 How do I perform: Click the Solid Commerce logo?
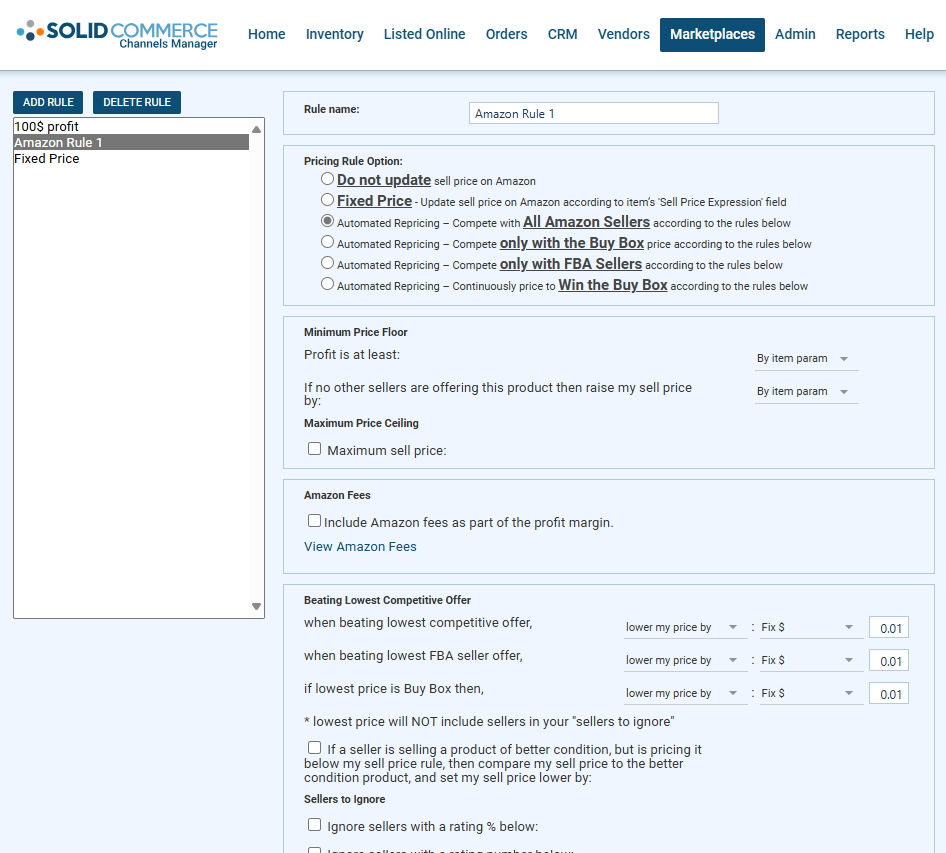[117, 34]
